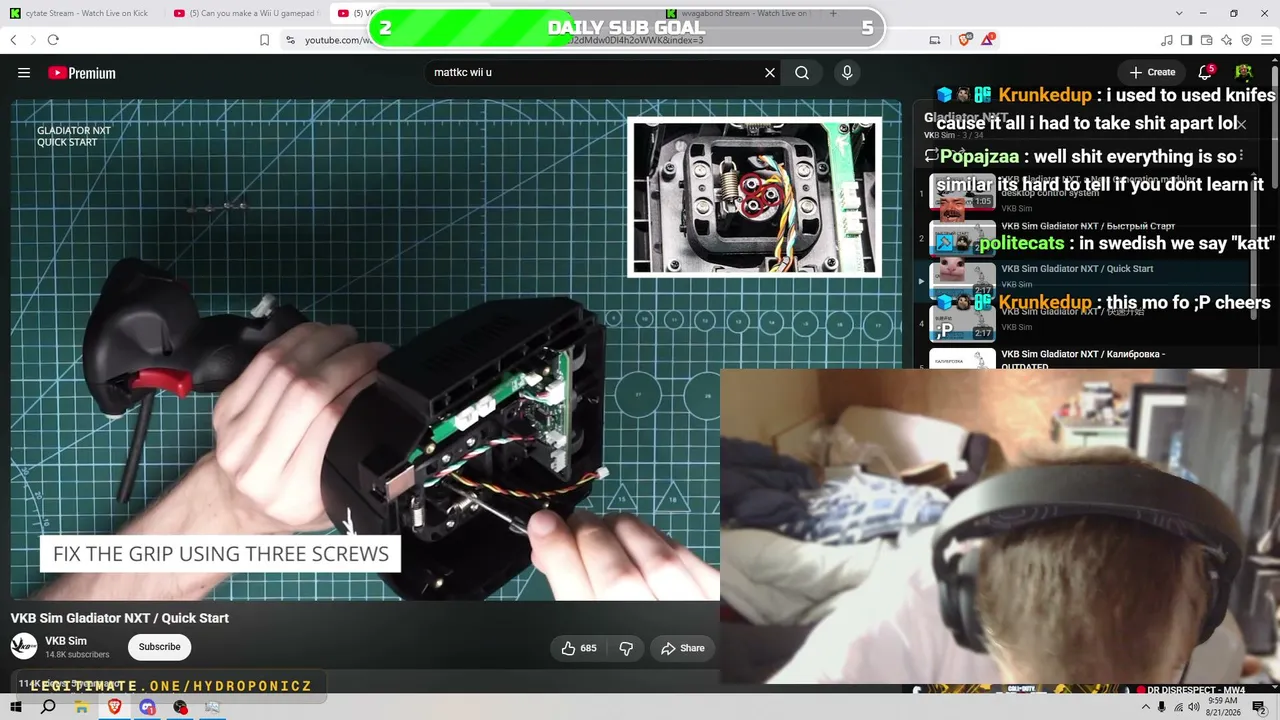Viewport: 1280px width, 720px height.
Task: Share the video
Action: click(683, 648)
